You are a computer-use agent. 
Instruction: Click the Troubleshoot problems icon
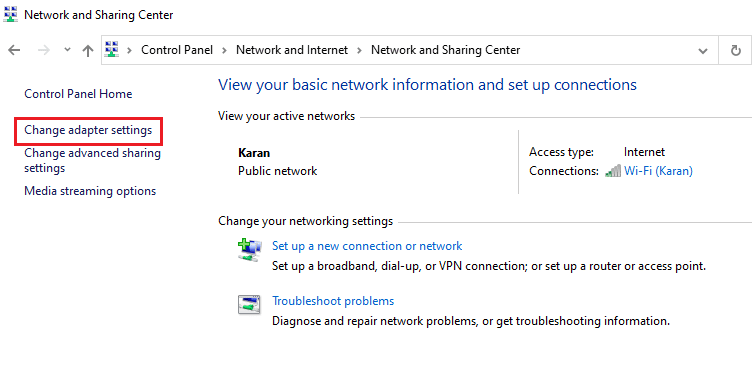pos(249,304)
